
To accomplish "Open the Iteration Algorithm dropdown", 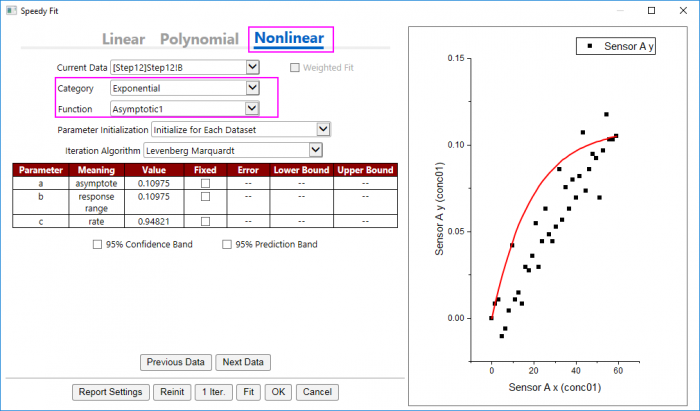I will pos(316,150).
